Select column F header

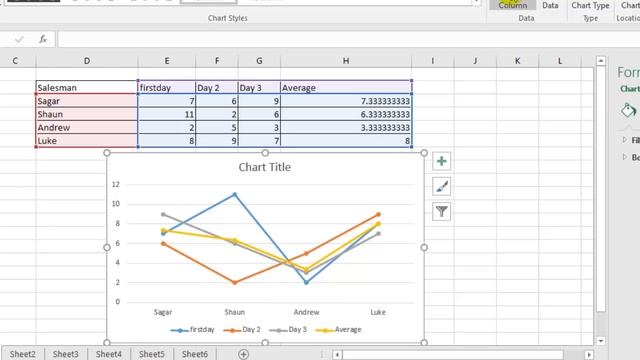click(217, 61)
